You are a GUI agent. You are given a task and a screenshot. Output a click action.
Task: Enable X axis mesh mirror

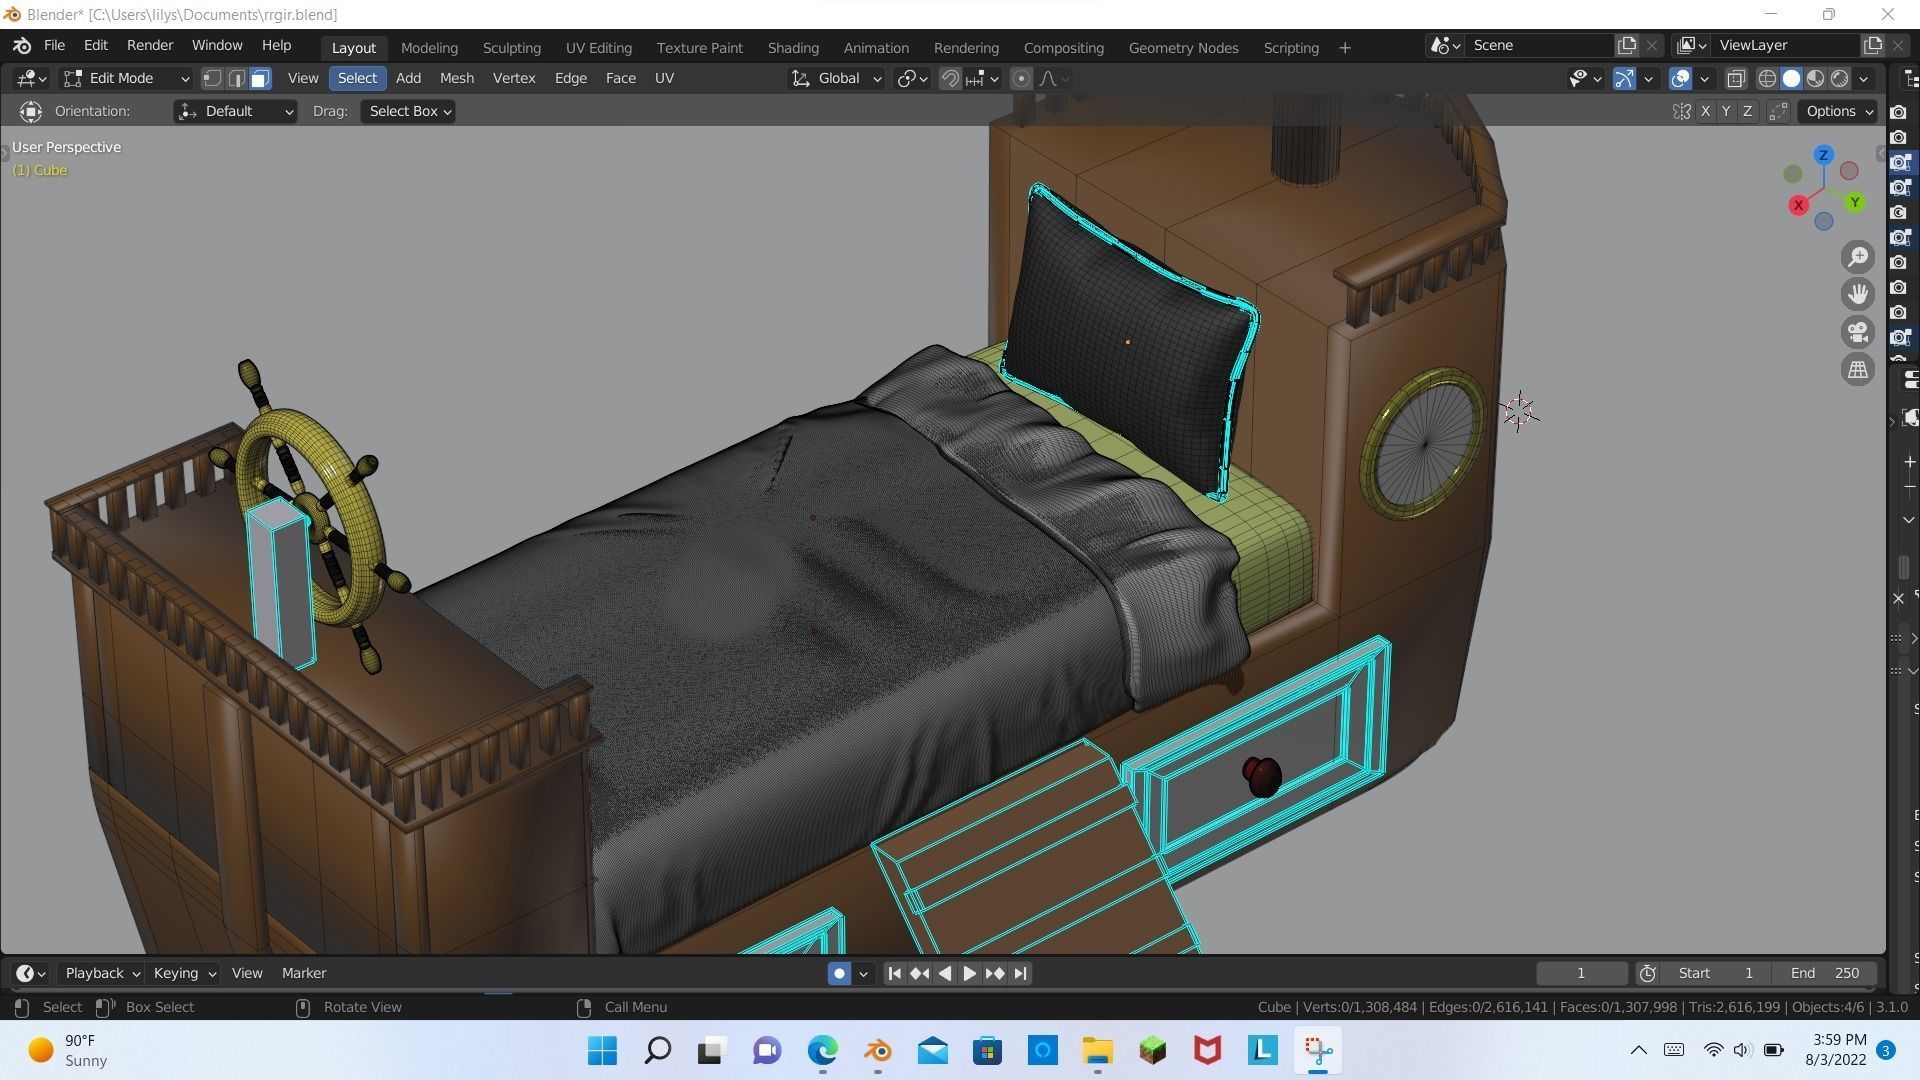1705,111
